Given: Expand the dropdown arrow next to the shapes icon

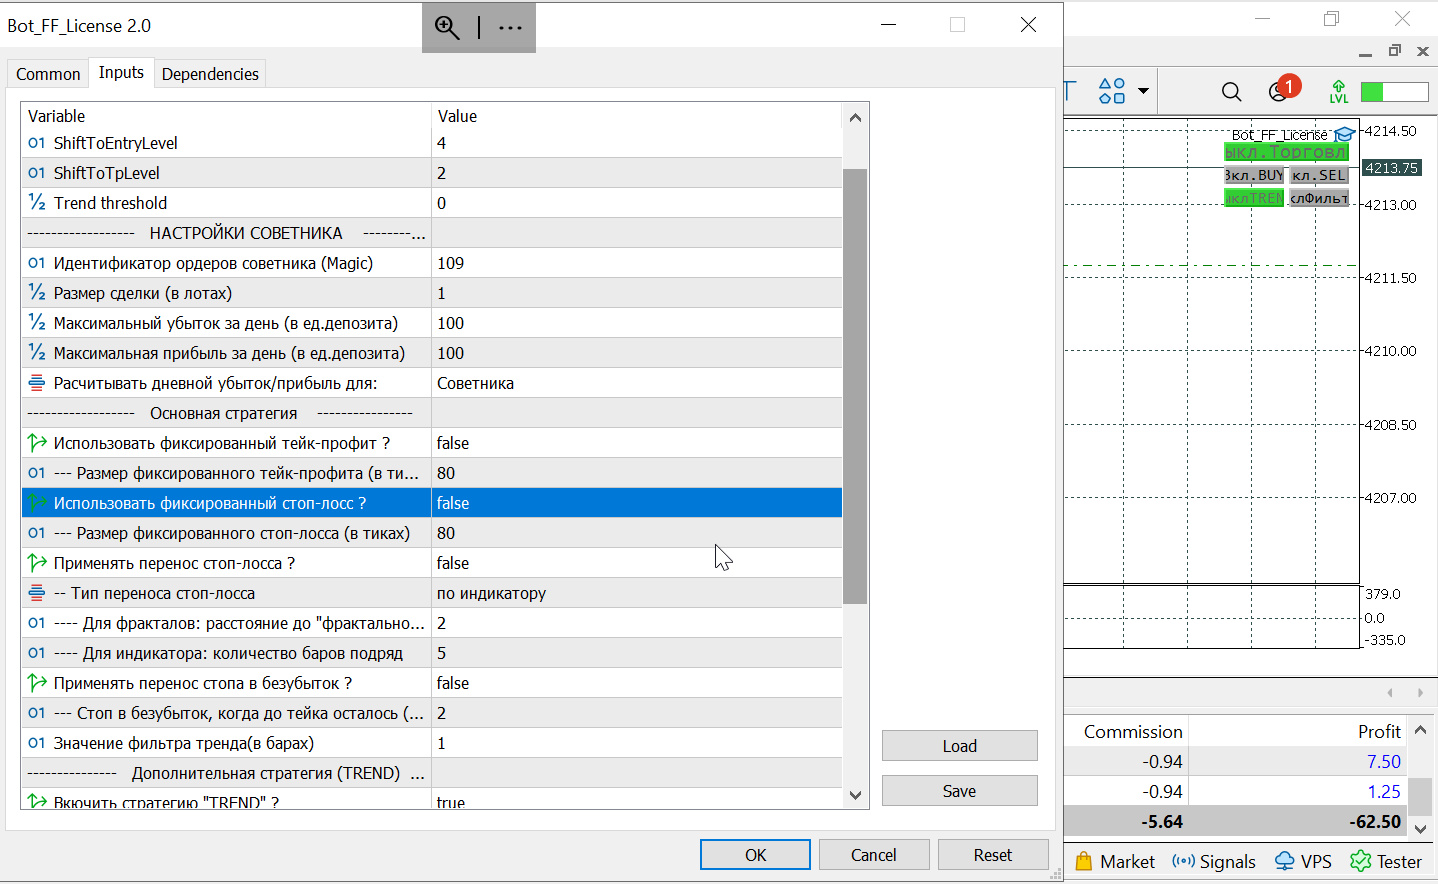Looking at the screenshot, I should pos(1143,92).
